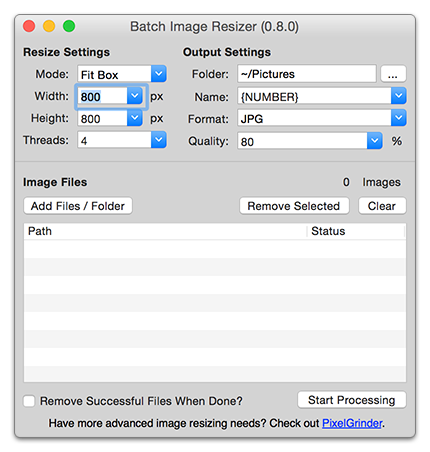Open the Quality percentage dropdown arrow
Image resolution: width=430 pixels, height=452 pixels.
tap(375, 141)
